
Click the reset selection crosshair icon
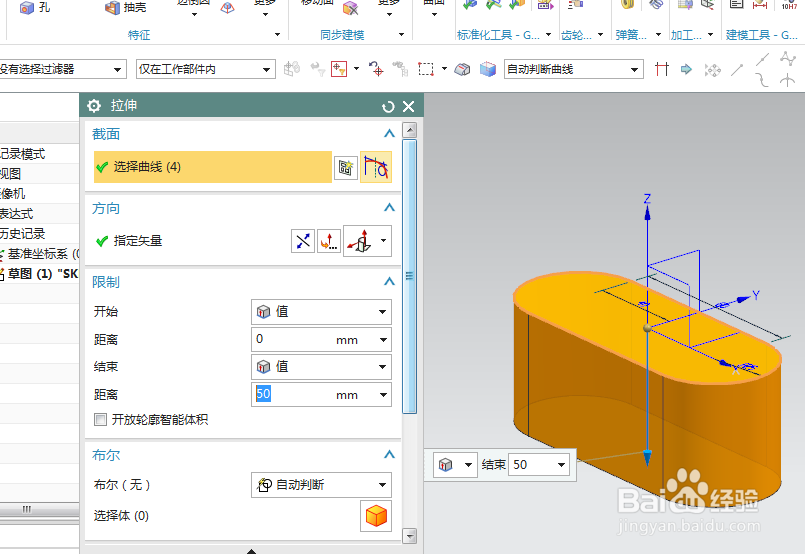[x=376, y=69]
